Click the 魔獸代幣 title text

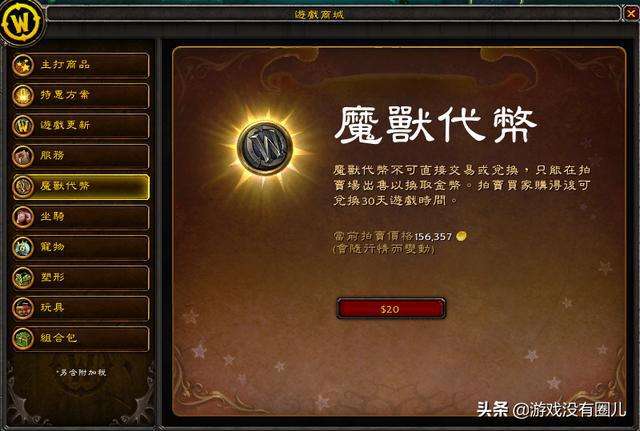[x=436, y=125]
